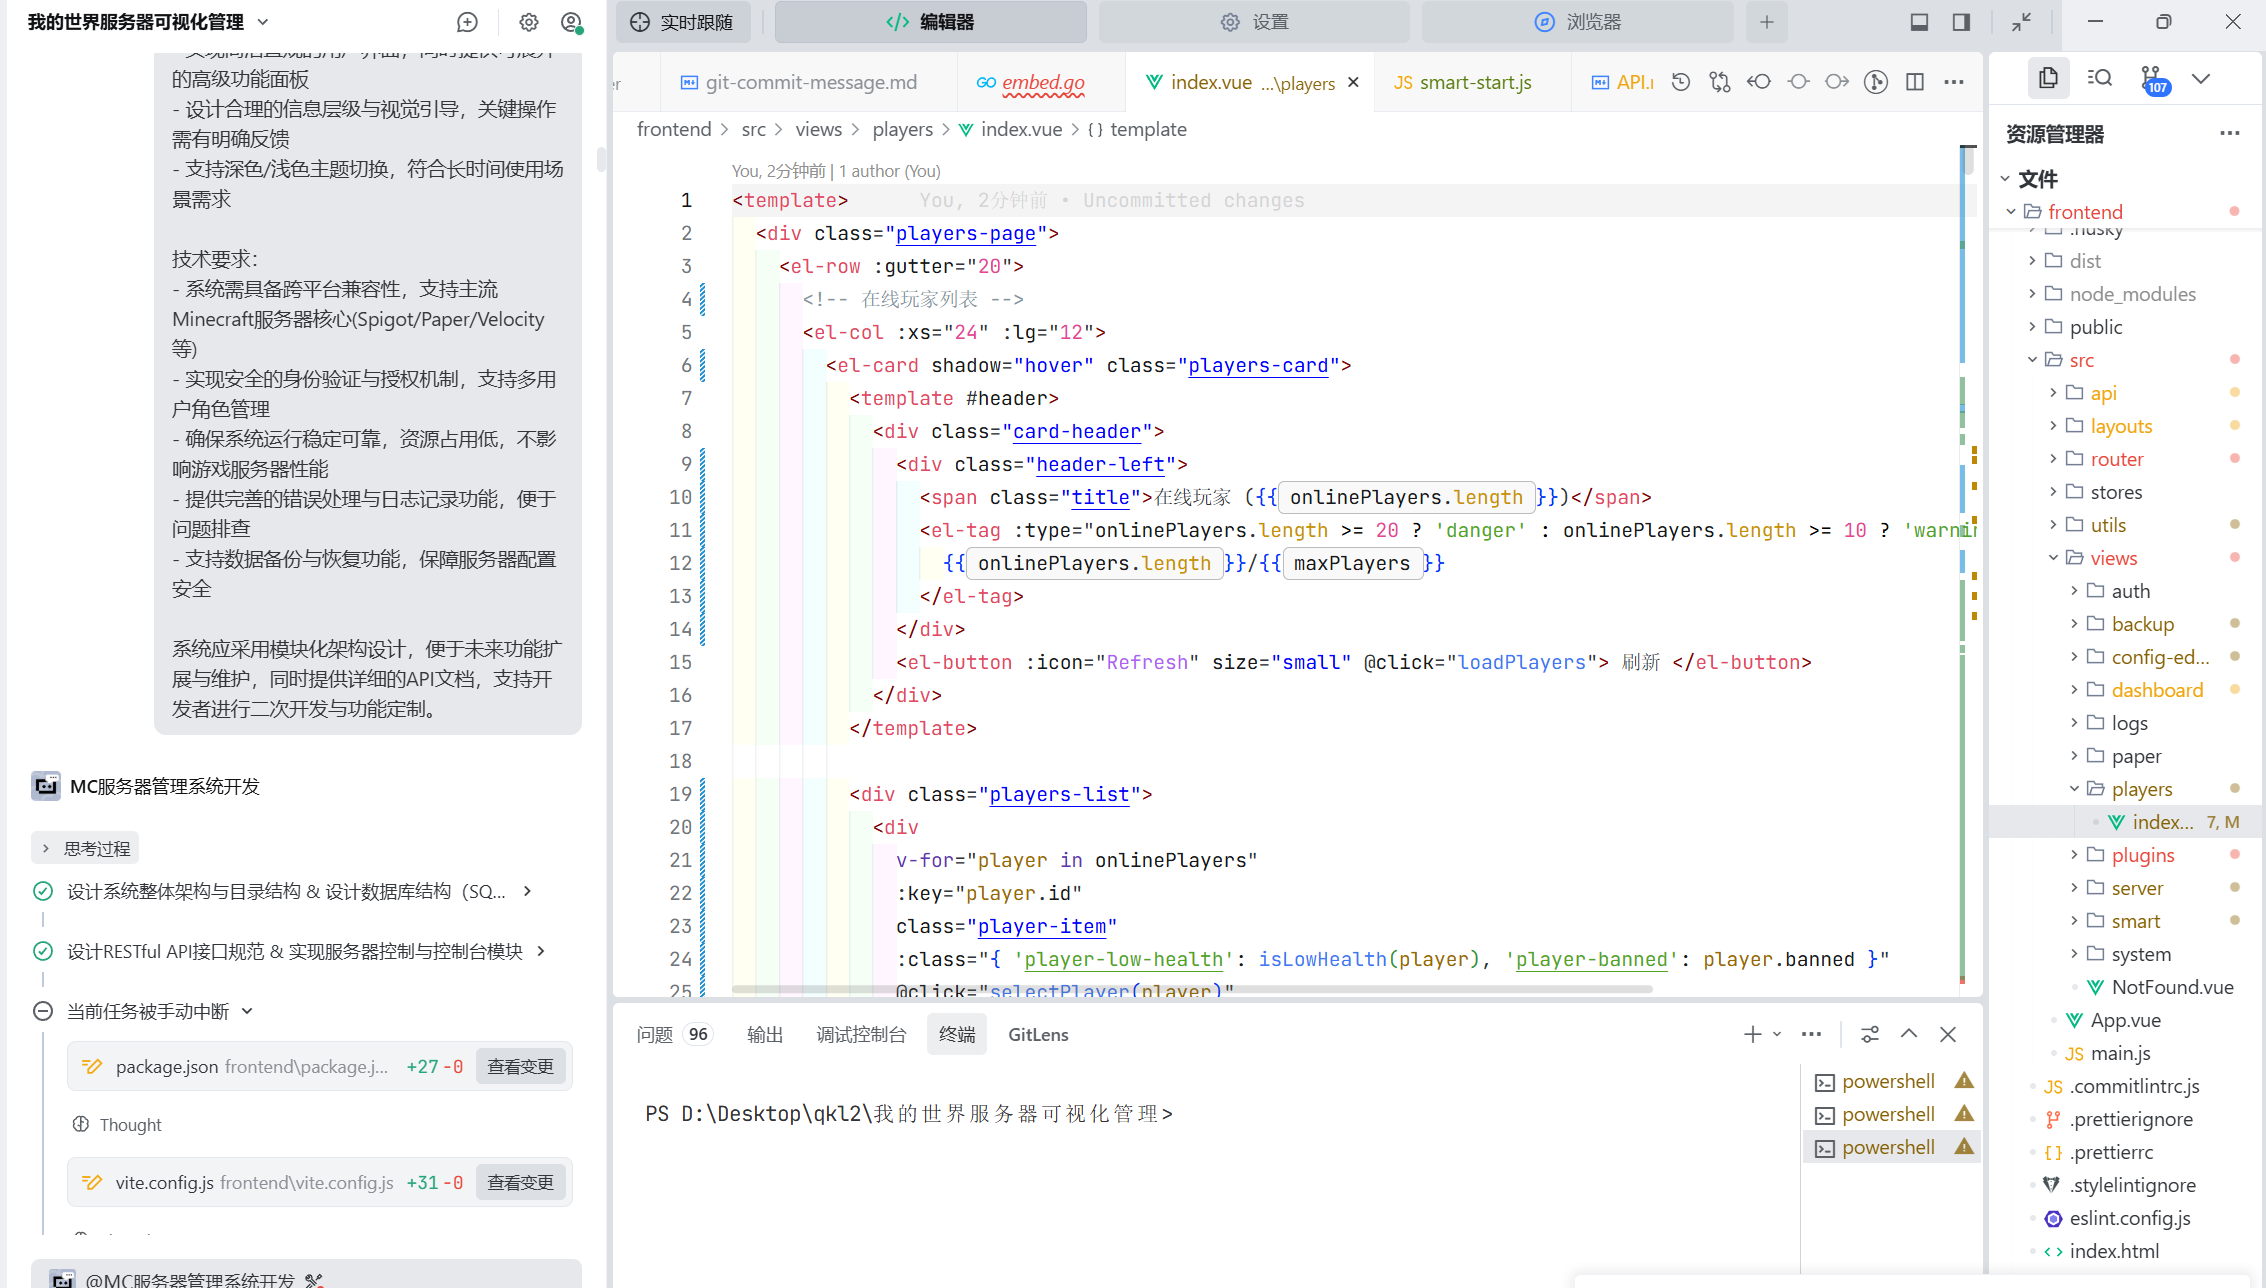Expand more sidebar views chevron
Image resolution: width=2266 pixels, height=1288 pixels.
(2201, 78)
